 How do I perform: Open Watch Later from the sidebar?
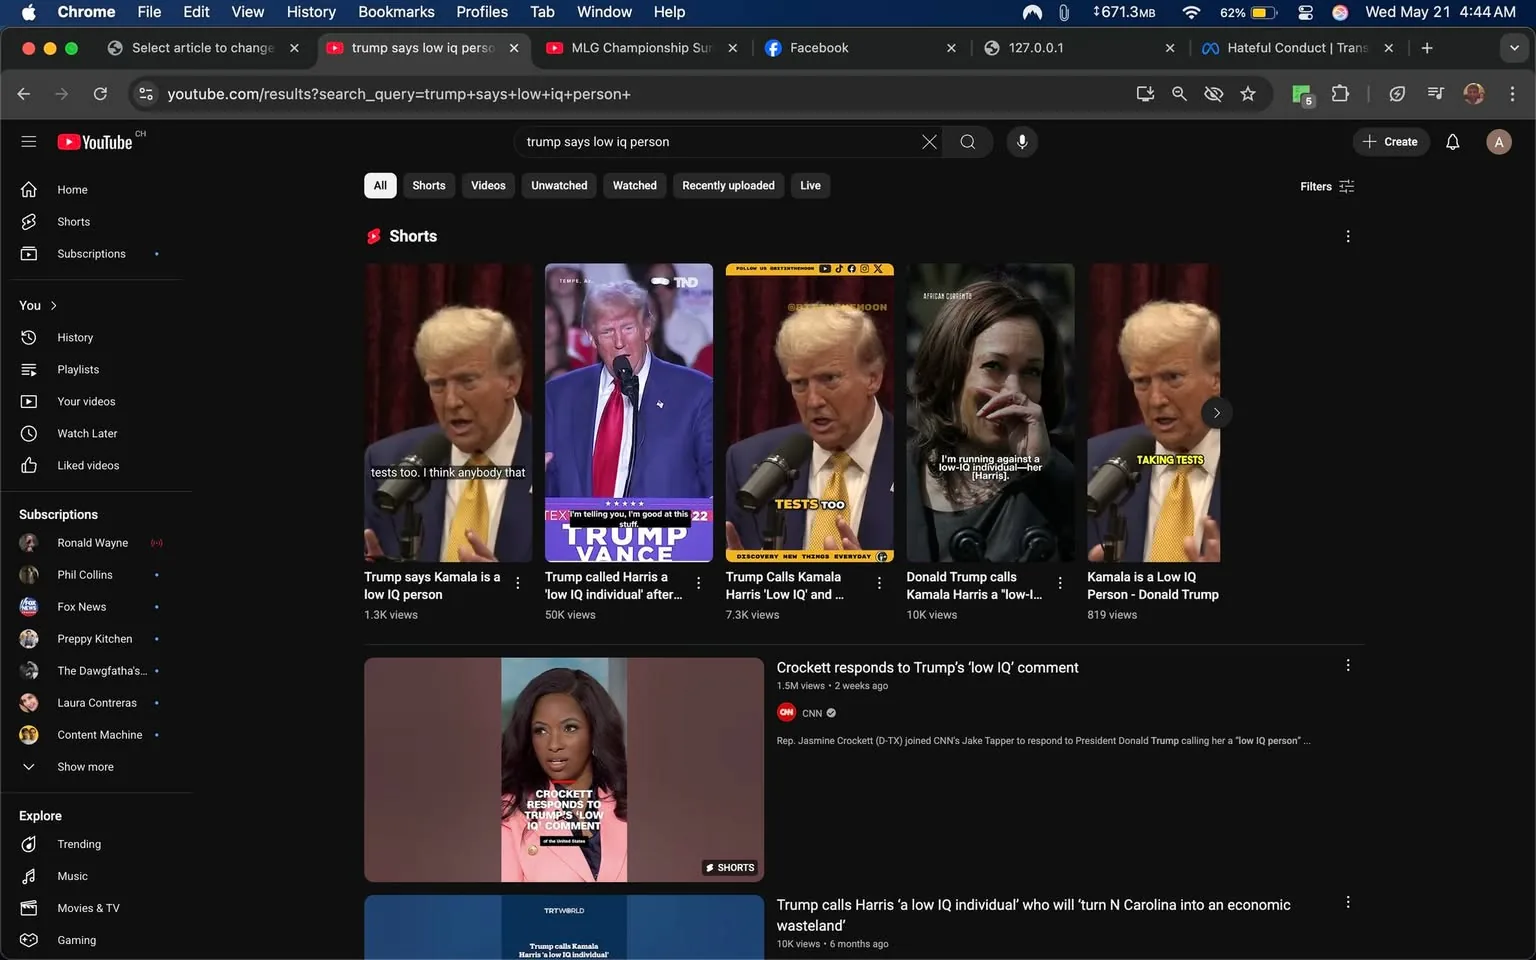click(87, 433)
